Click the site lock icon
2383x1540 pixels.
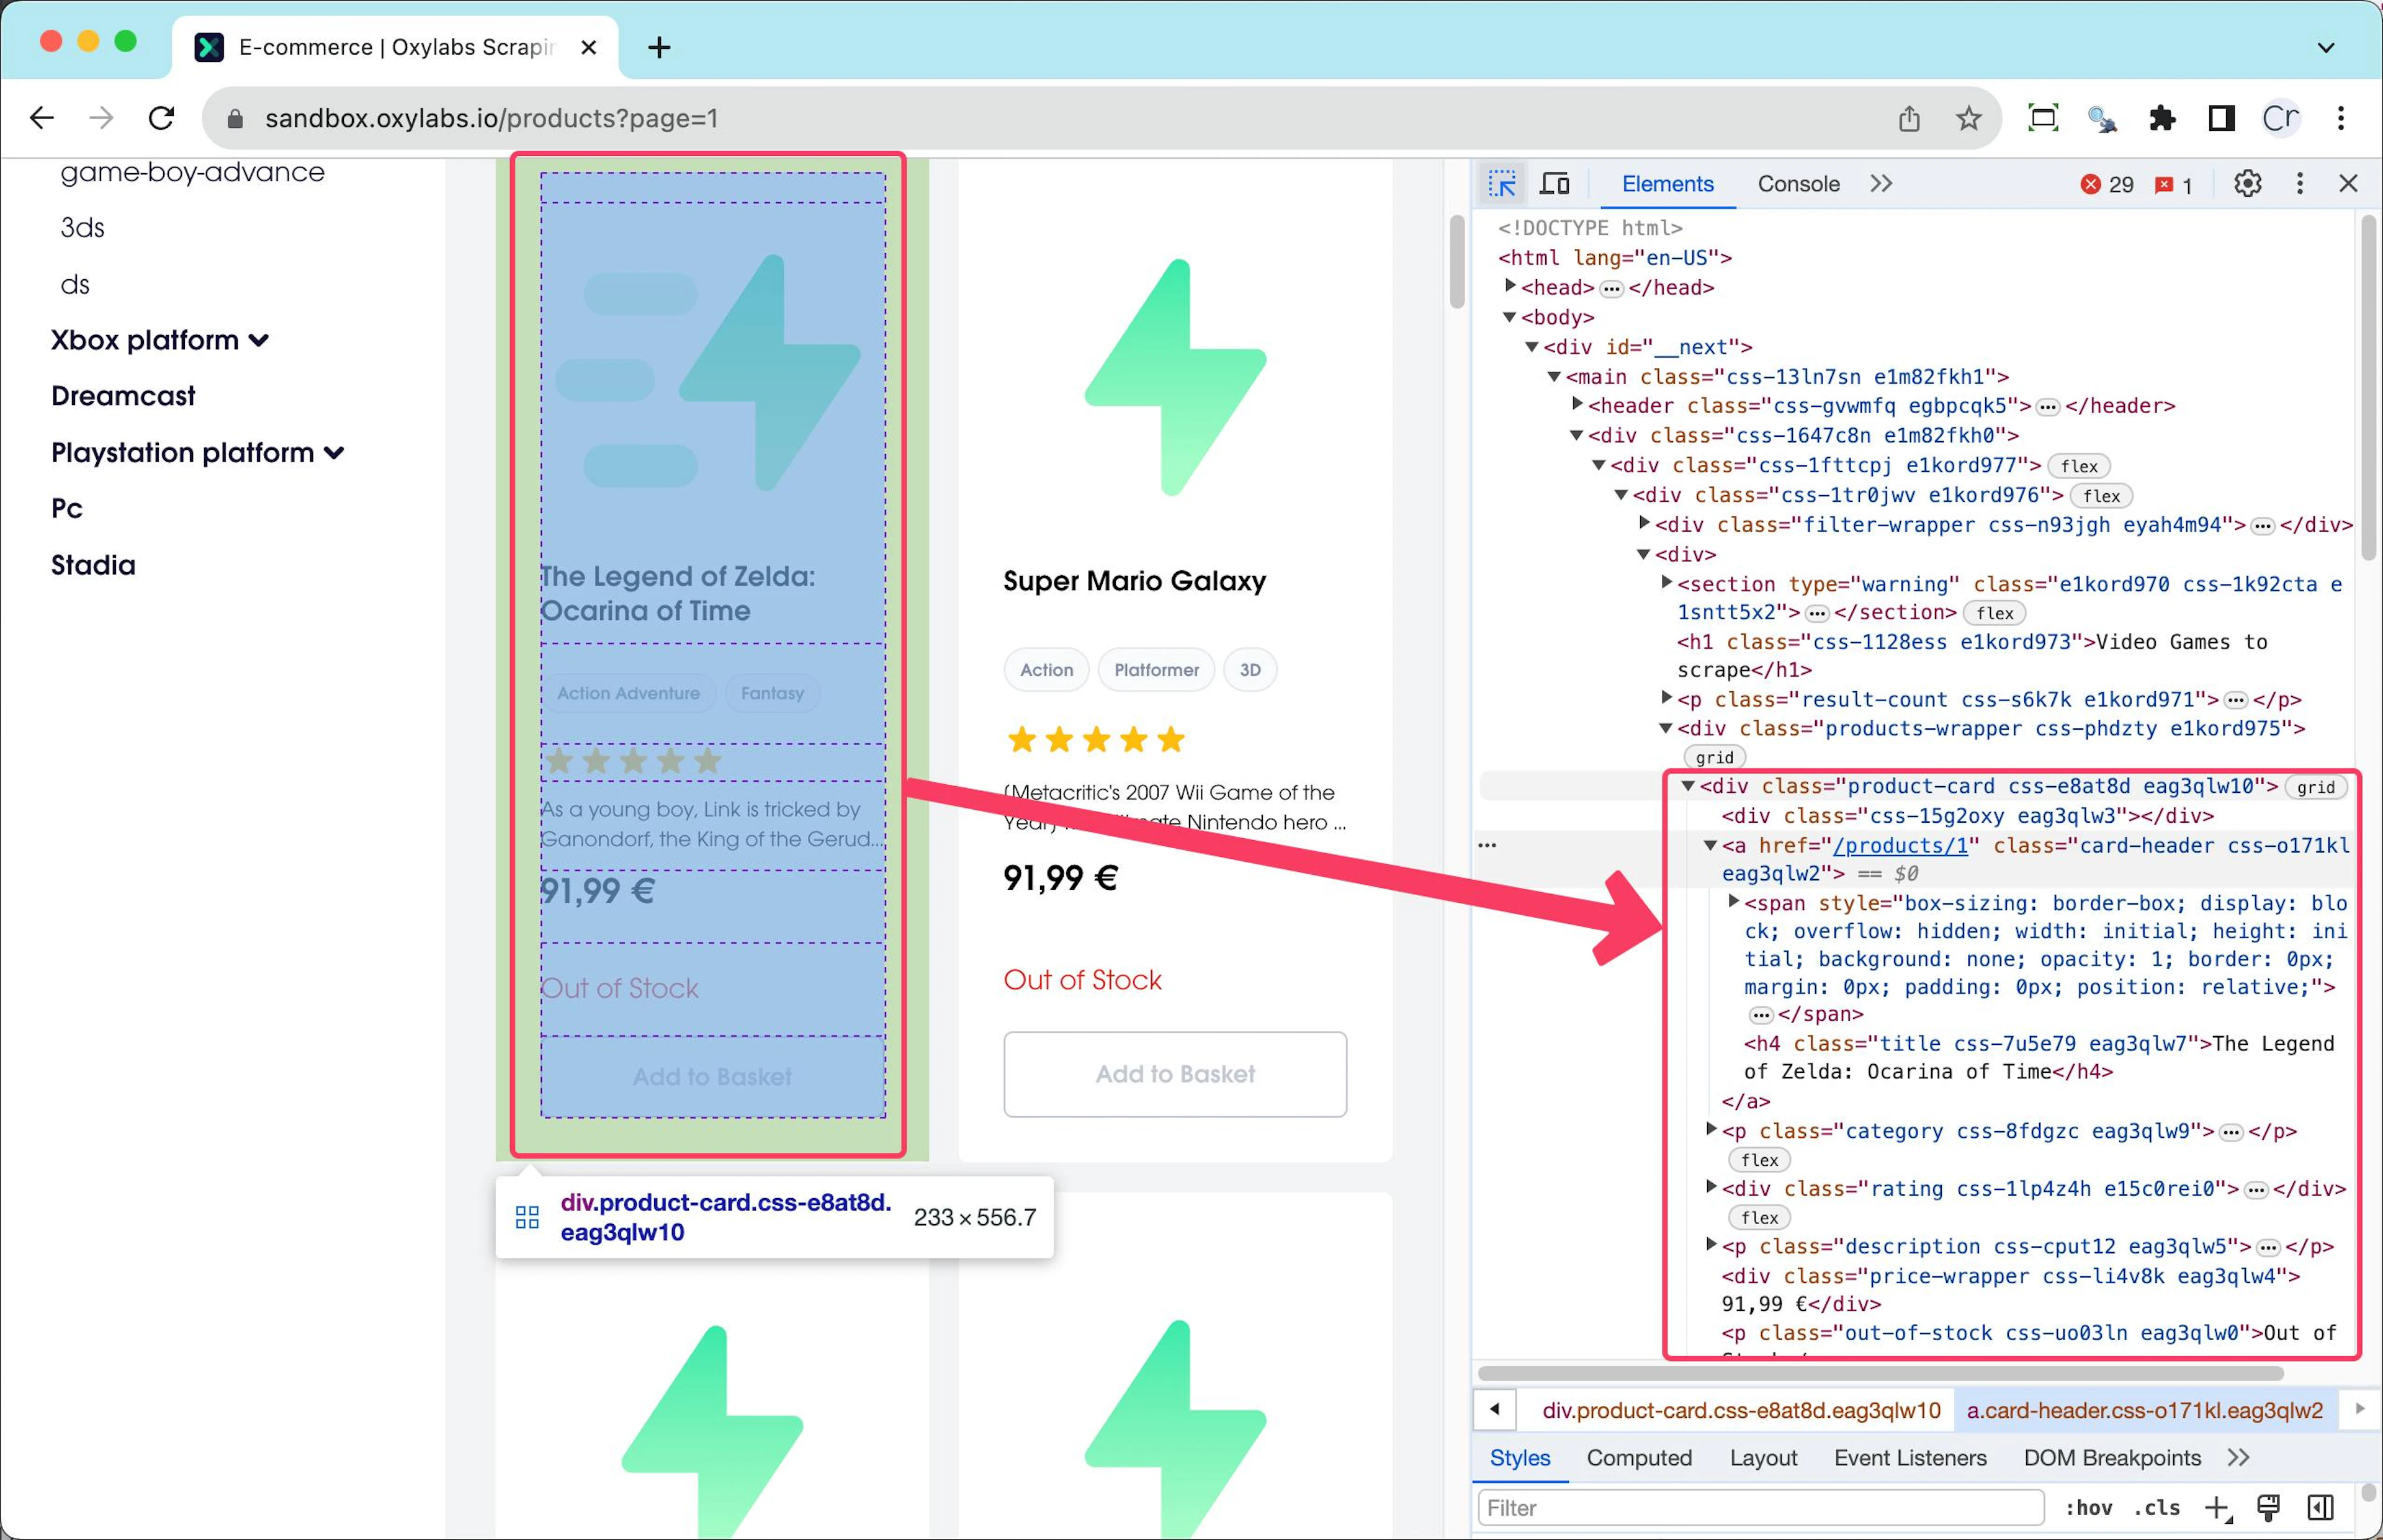click(x=235, y=119)
